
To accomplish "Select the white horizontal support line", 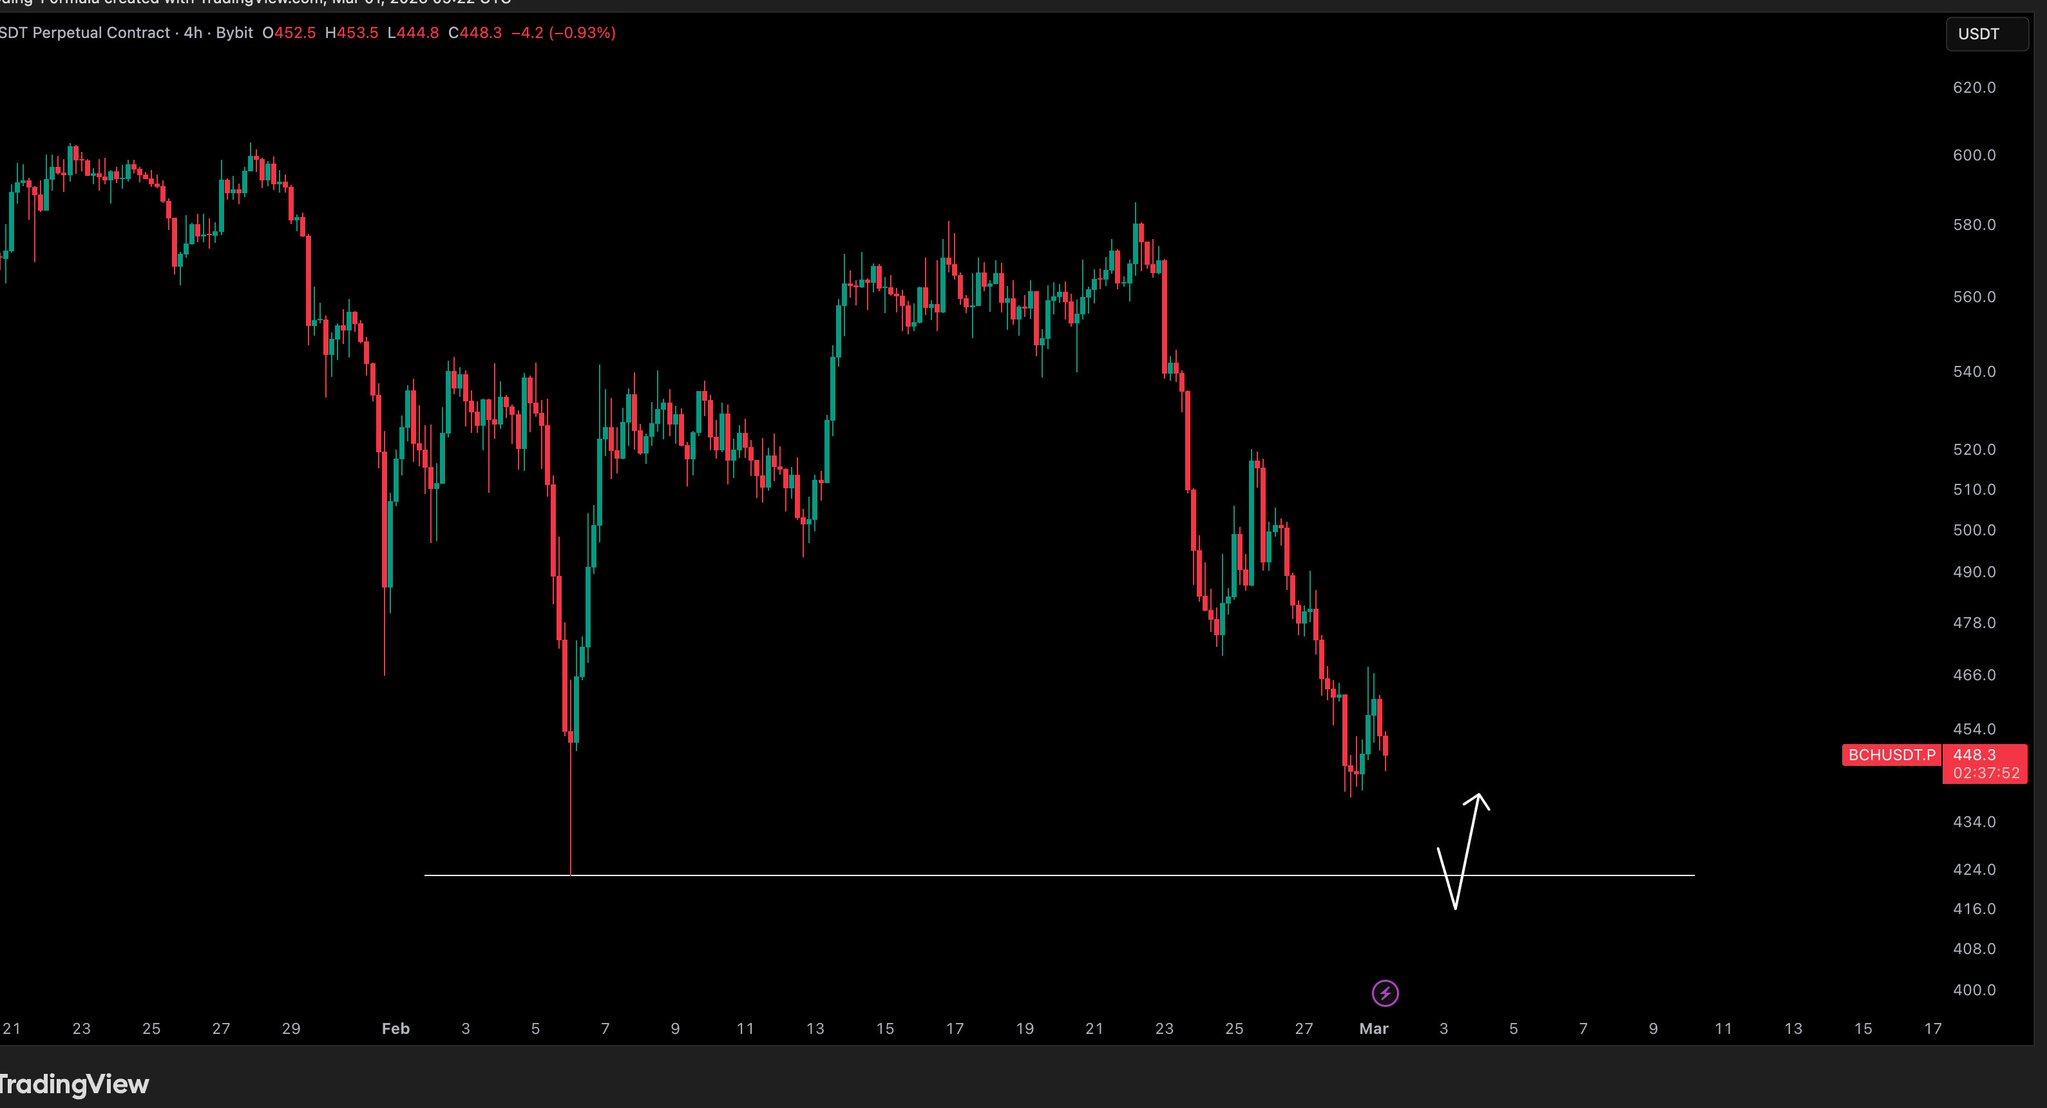I will (1000, 875).
